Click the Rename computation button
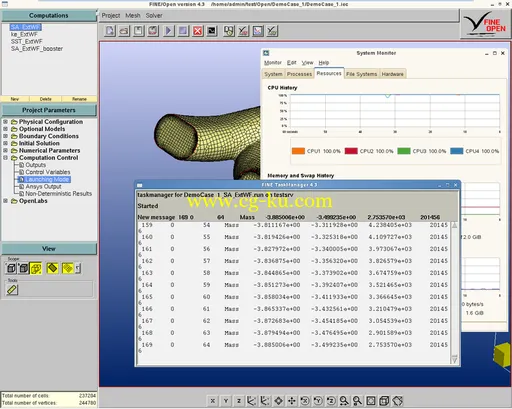 point(79,99)
